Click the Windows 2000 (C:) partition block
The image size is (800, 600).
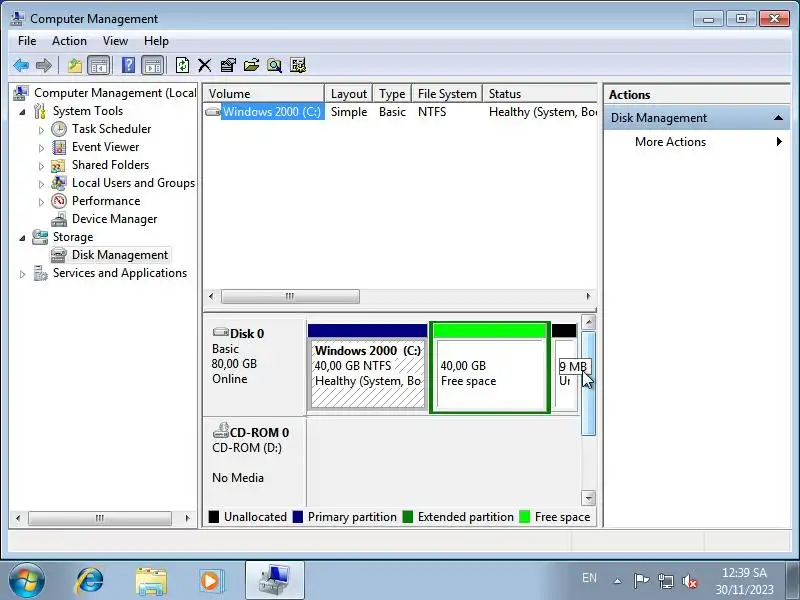click(x=367, y=366)
